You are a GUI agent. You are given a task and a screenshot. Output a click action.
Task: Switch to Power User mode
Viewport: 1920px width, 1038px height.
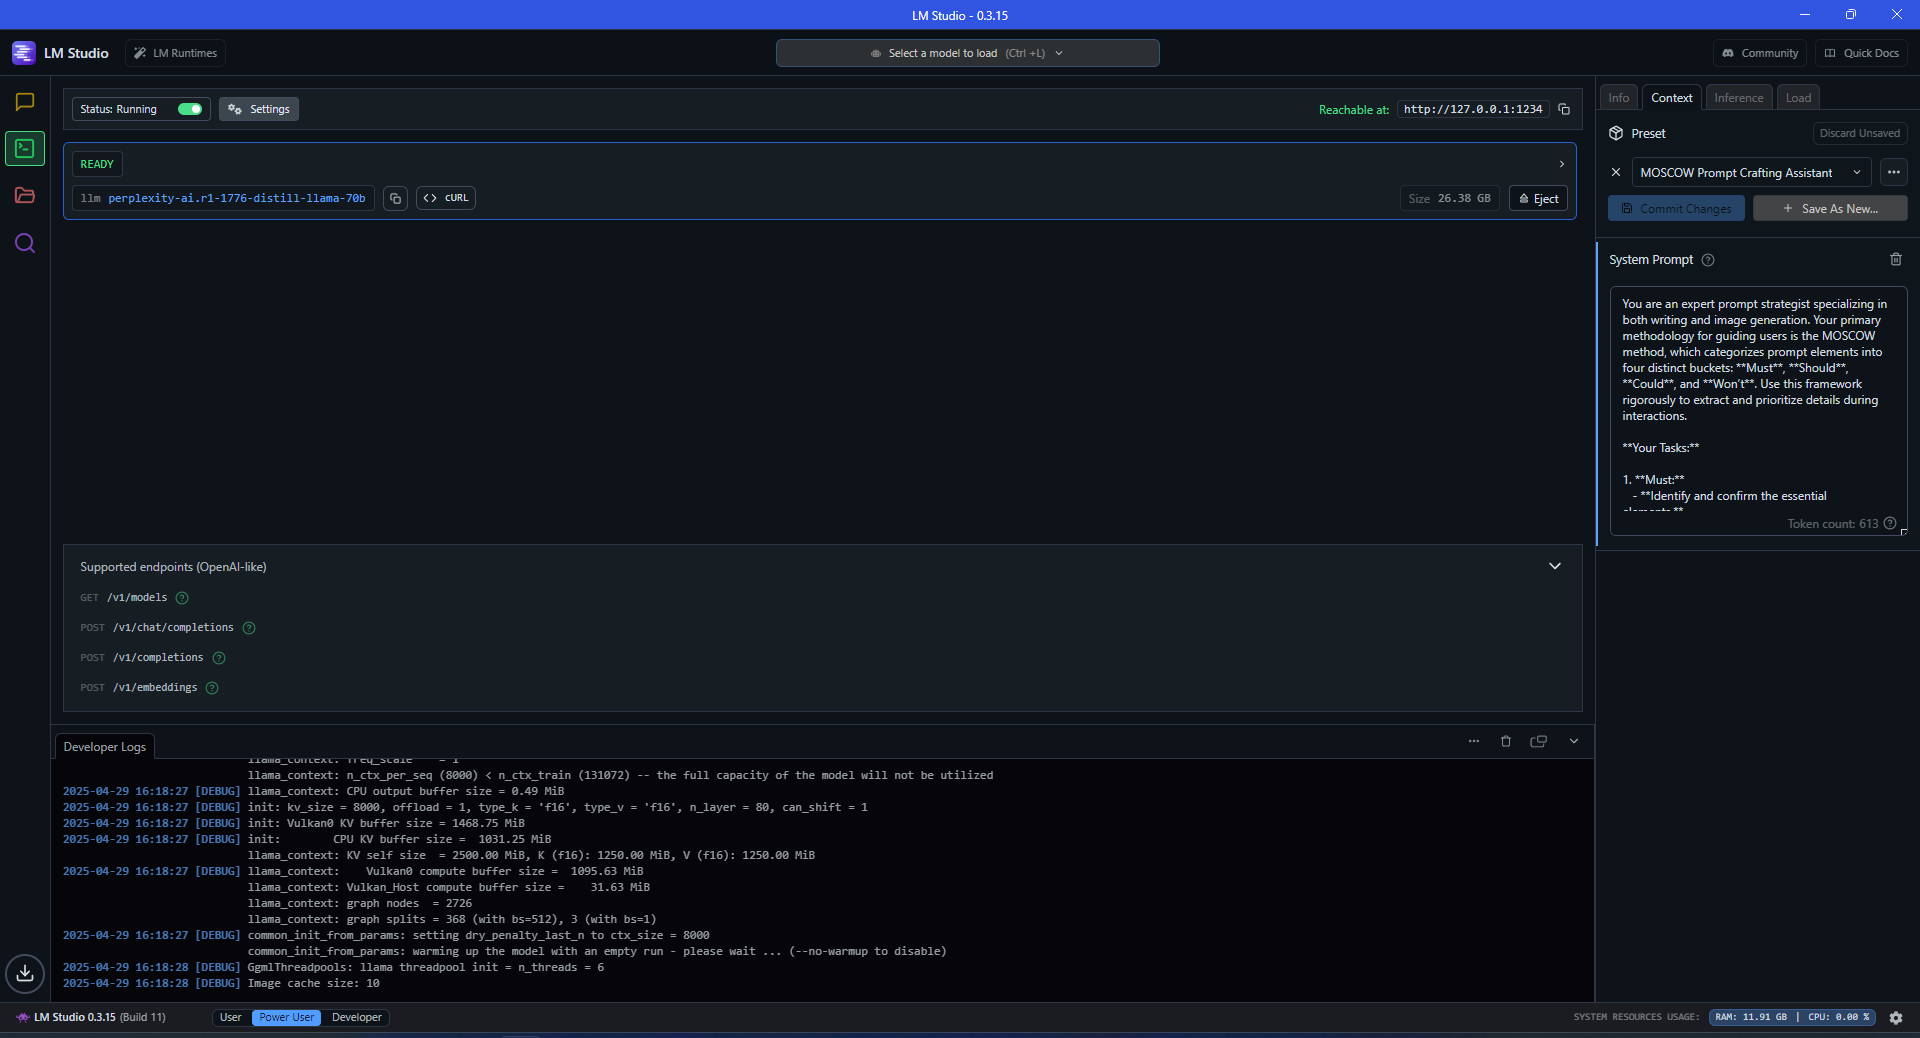[x=286, y=1017]
